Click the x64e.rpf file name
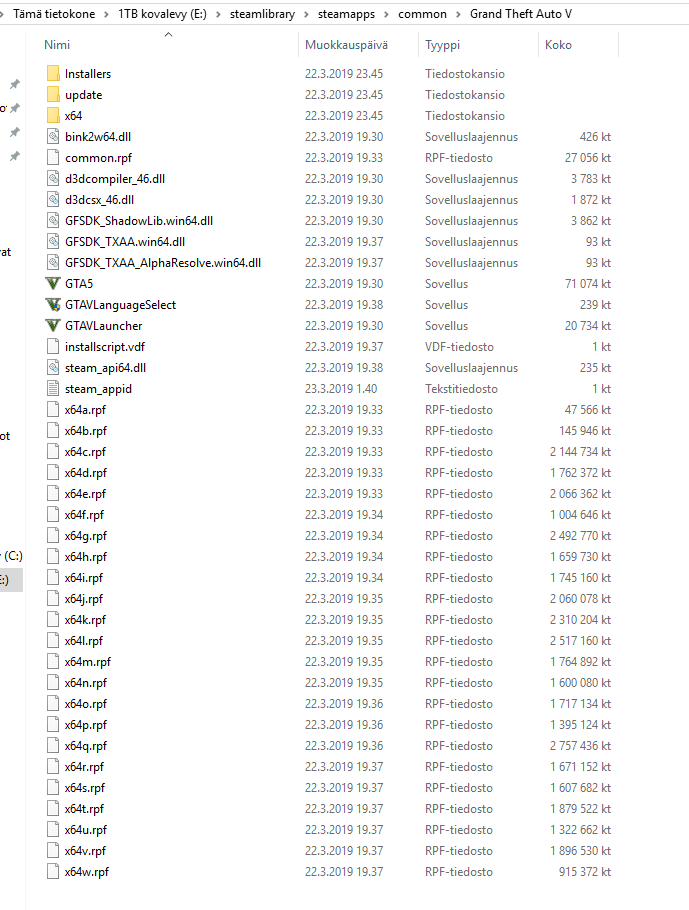The width and height of the screenshot is (689, 910). coord(85,493)
